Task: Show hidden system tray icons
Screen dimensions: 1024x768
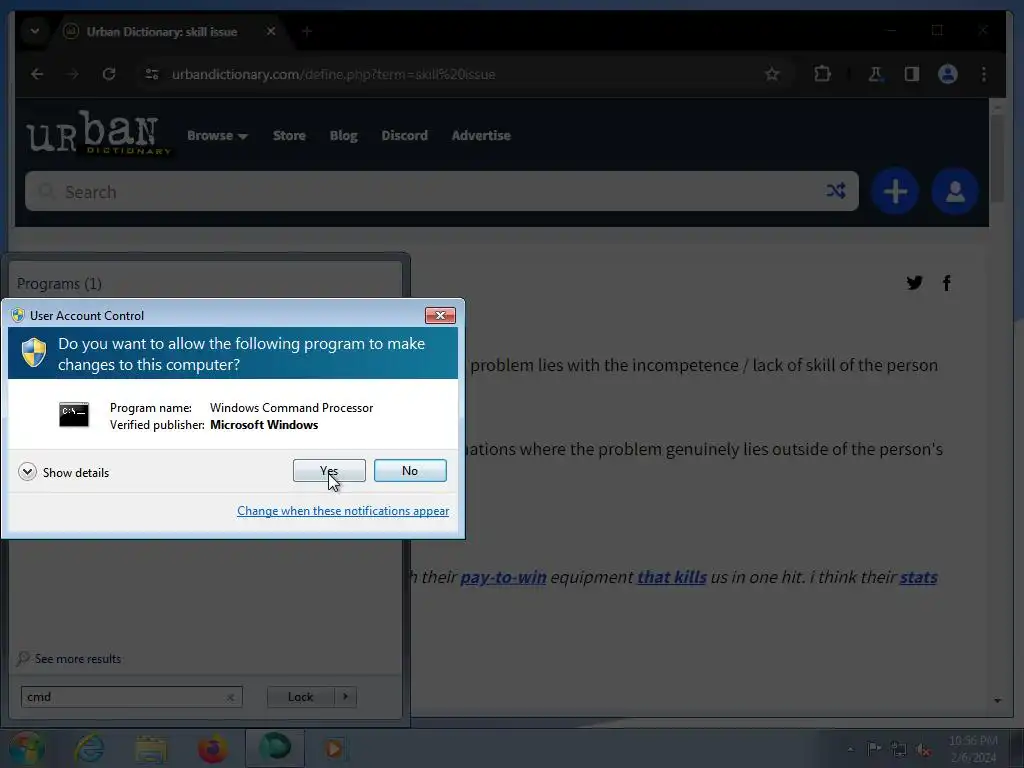Action: click(x=850, y=749)
